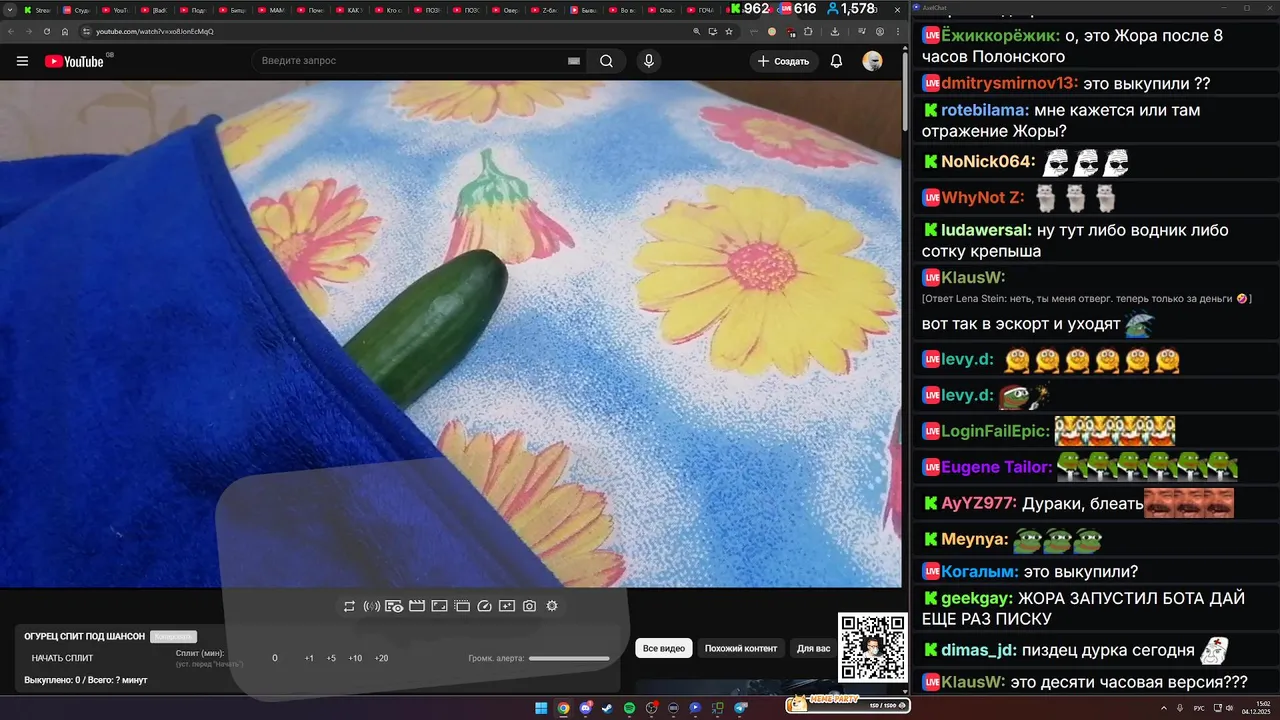Click the QR code image
1280x720 pixels.
click(x=873, y=647)
